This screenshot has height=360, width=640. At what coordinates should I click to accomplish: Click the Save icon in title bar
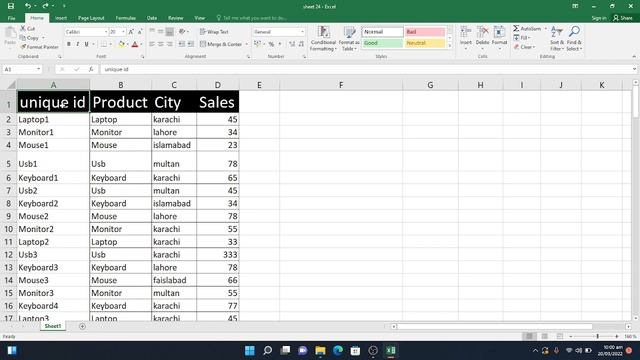click(x=11, y=6)
